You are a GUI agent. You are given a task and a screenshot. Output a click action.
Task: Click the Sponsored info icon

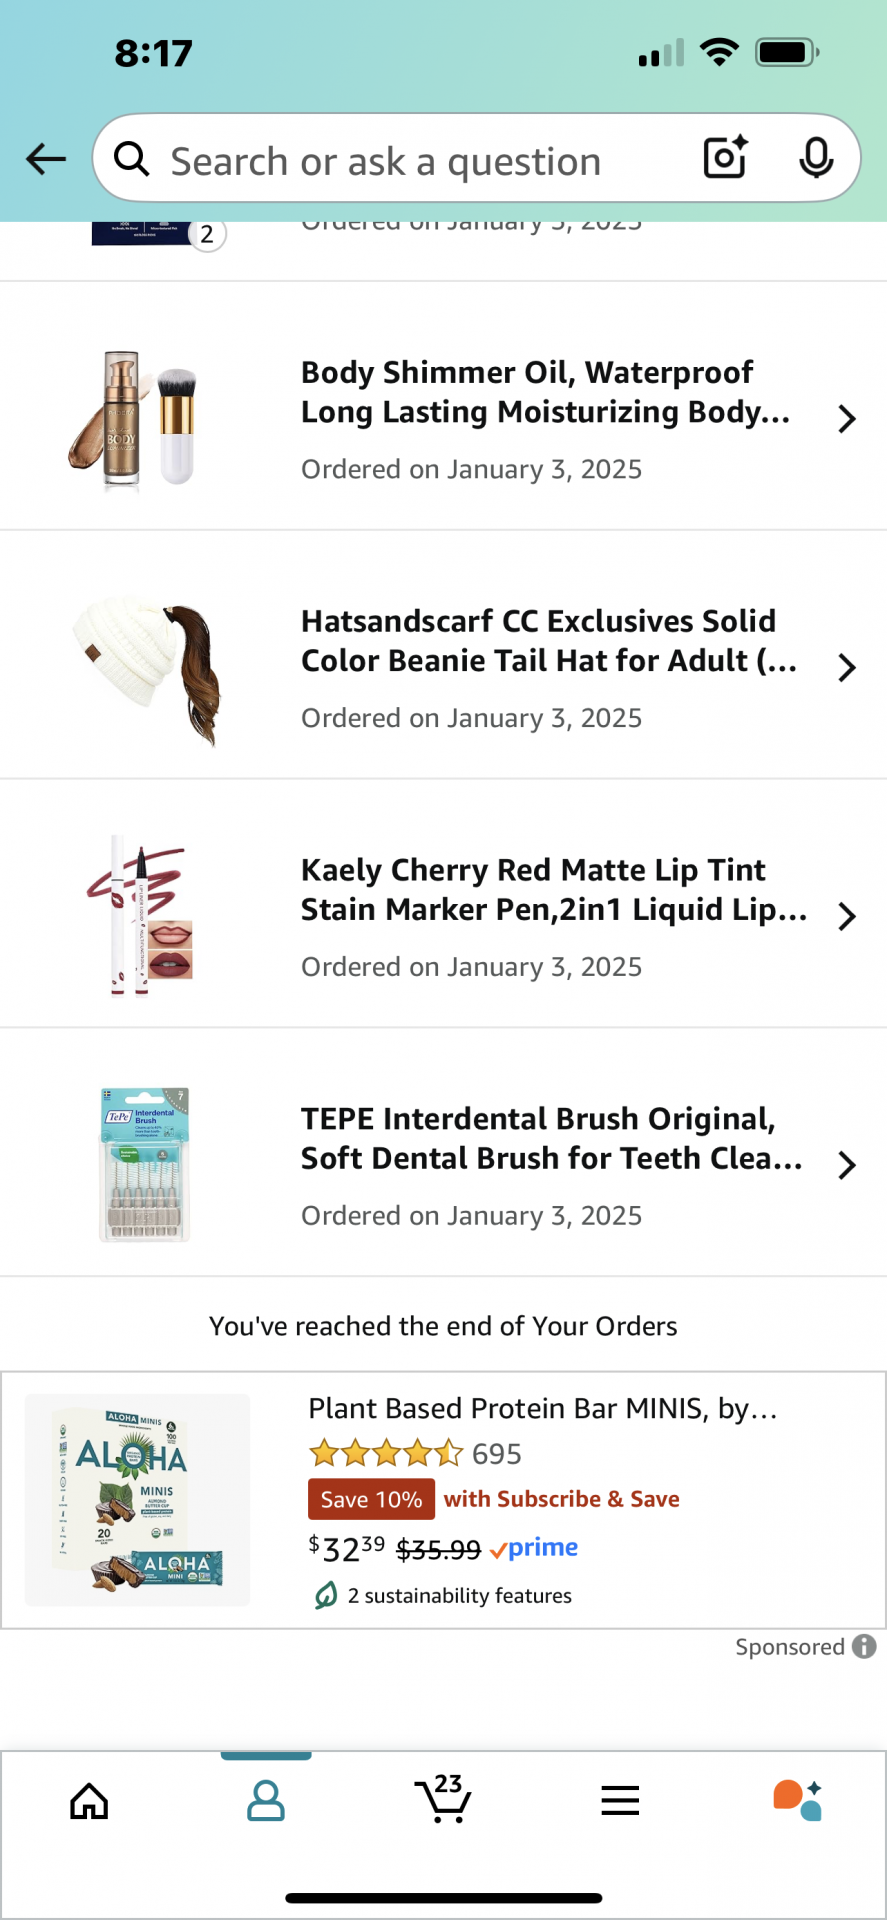(x=865, y=1646)
